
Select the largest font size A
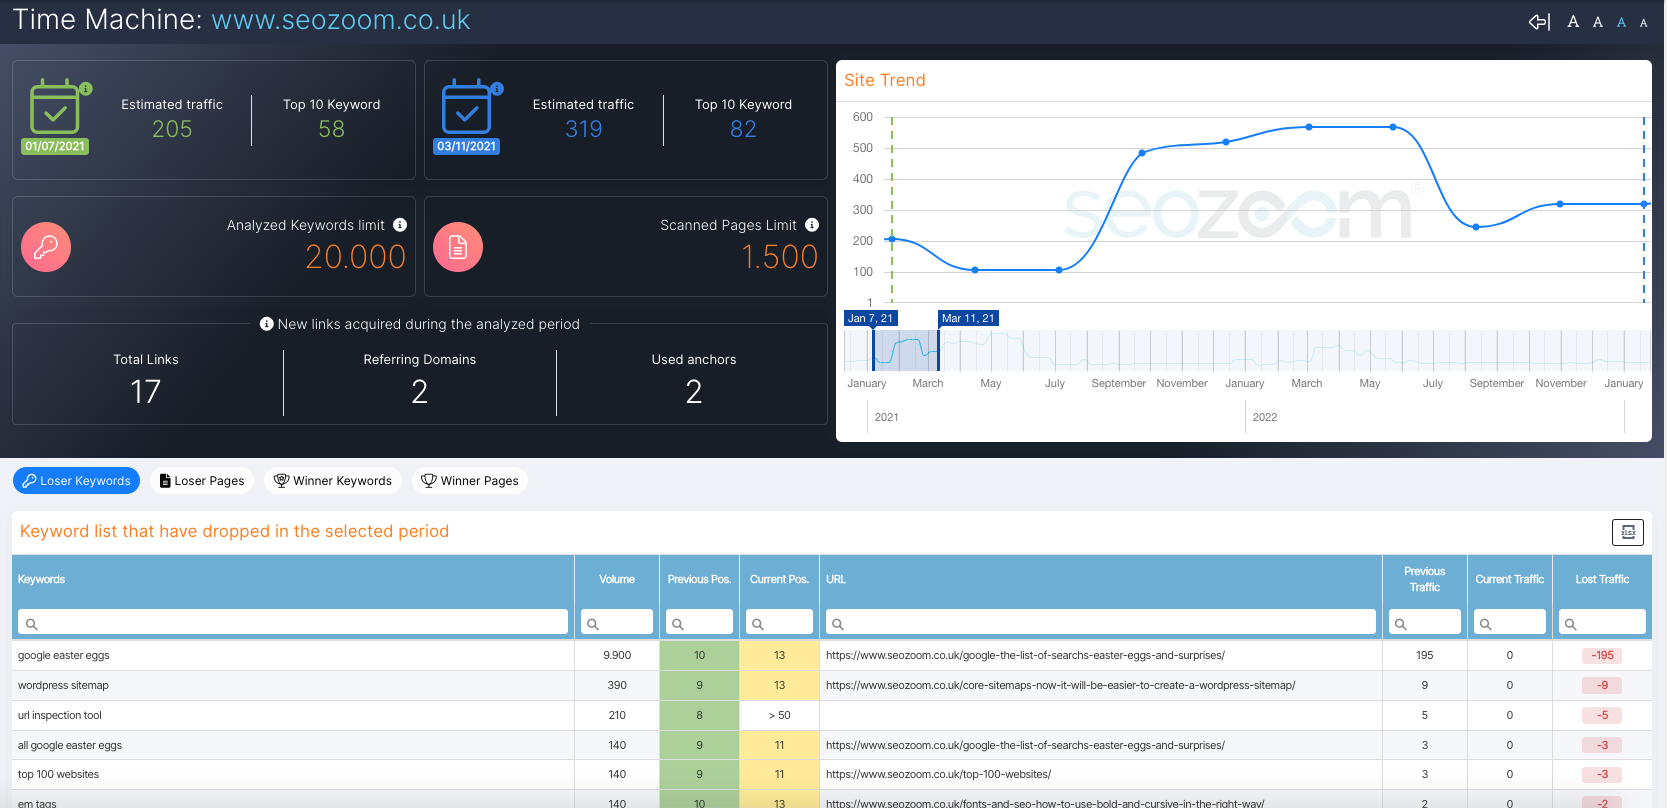pos(1573,22)
